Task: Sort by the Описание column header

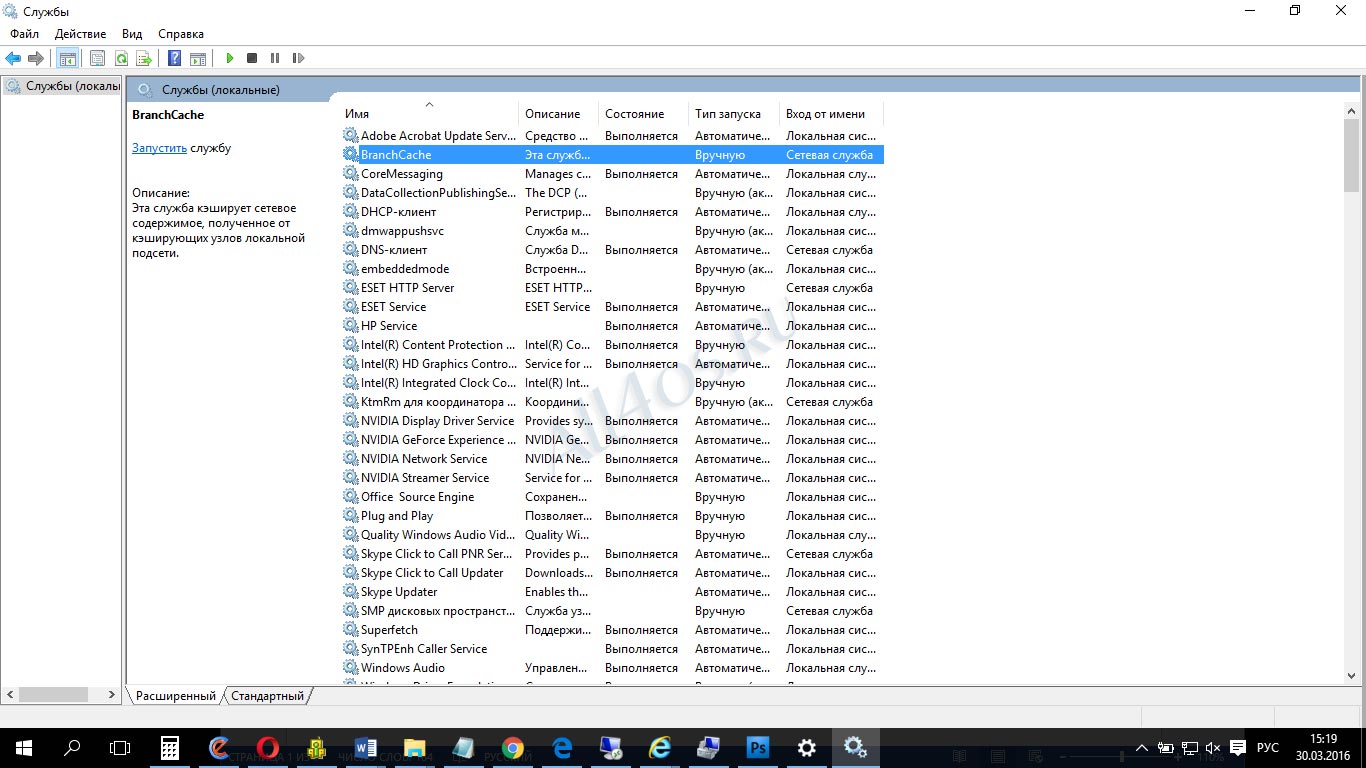Action: (558, 114)
